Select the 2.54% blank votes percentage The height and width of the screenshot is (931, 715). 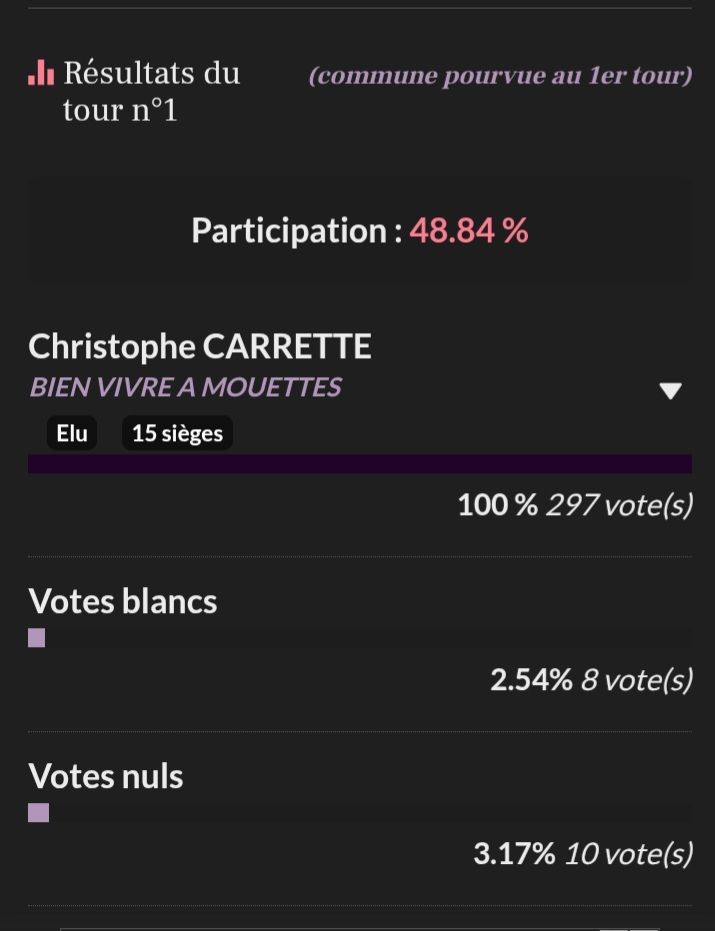tap(531, 680)
